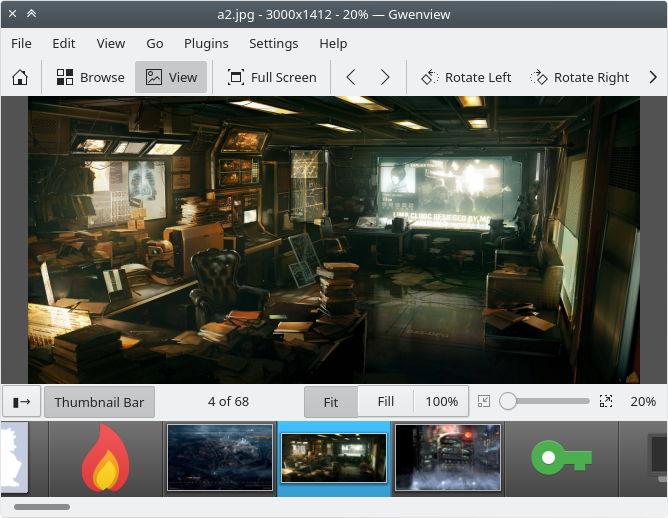Select the green key icon thumbnail
The width and height of the screenshot is (668, 518).
tap(561, 458)
